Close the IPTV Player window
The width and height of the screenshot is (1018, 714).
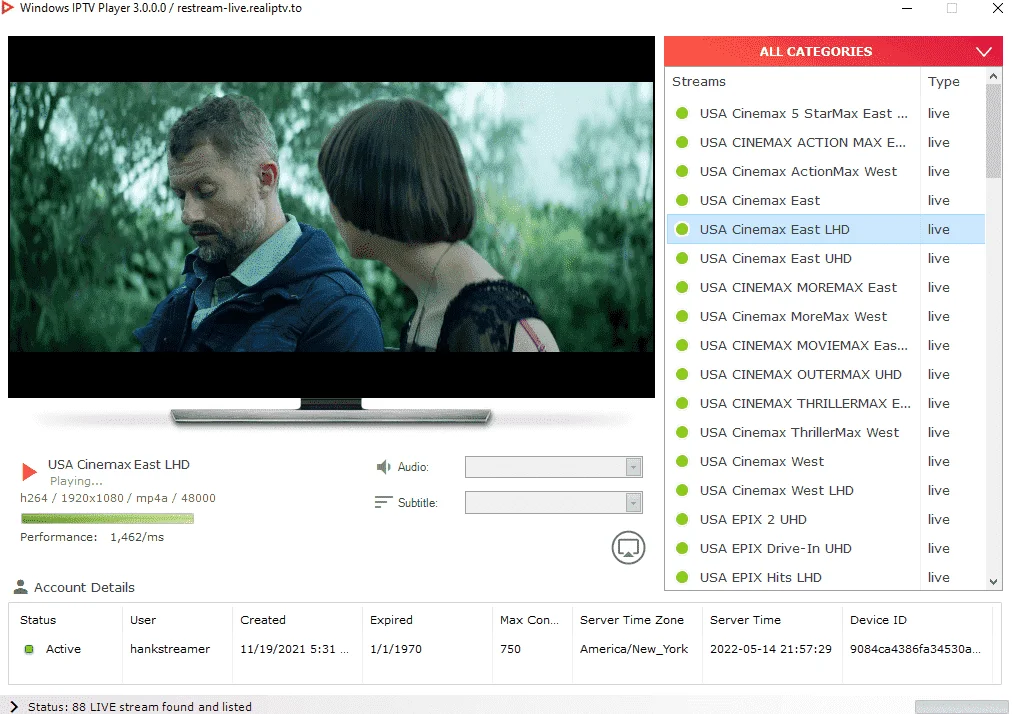point(998,8)
